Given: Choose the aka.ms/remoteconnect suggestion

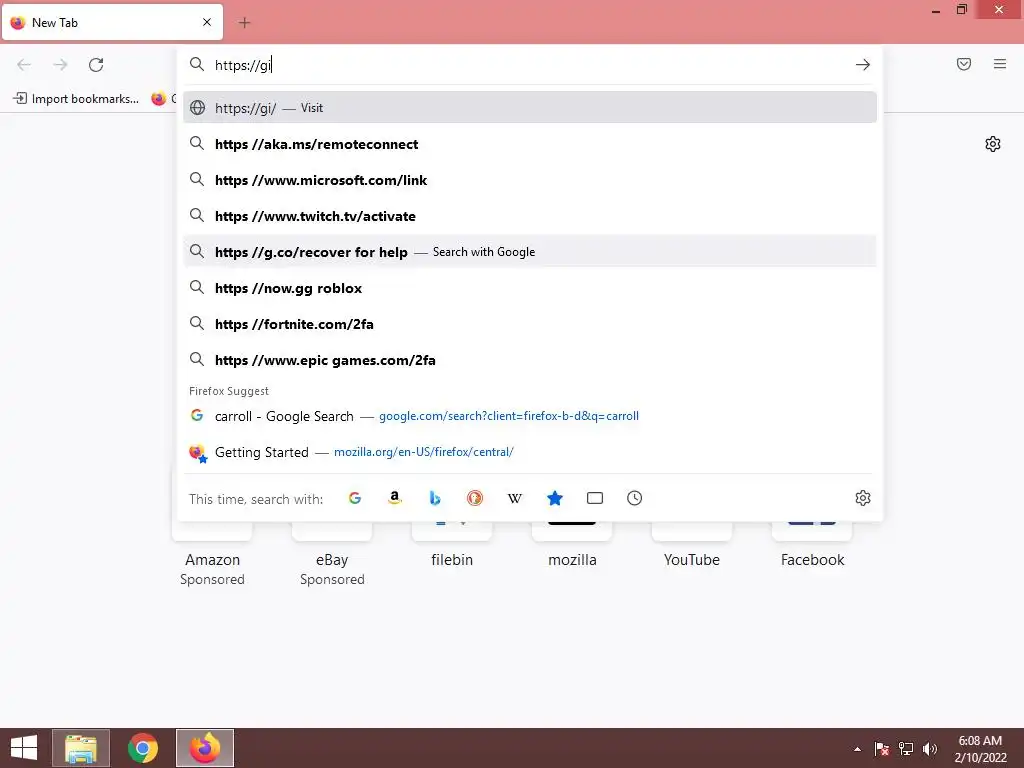Looking at the screenshot, I should point(530,144).
